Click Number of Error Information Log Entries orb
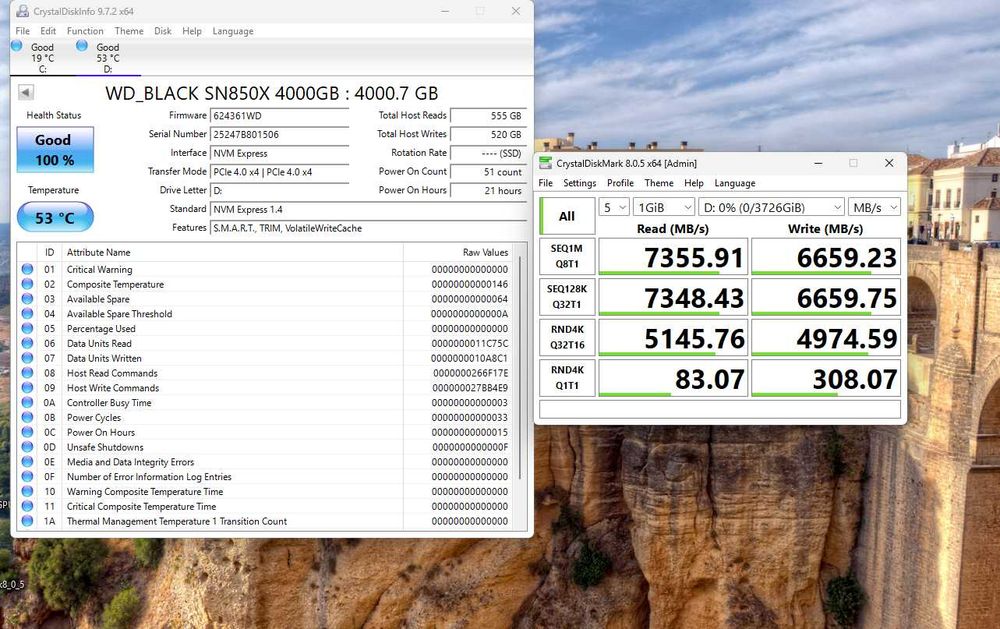 coord(27,477)
